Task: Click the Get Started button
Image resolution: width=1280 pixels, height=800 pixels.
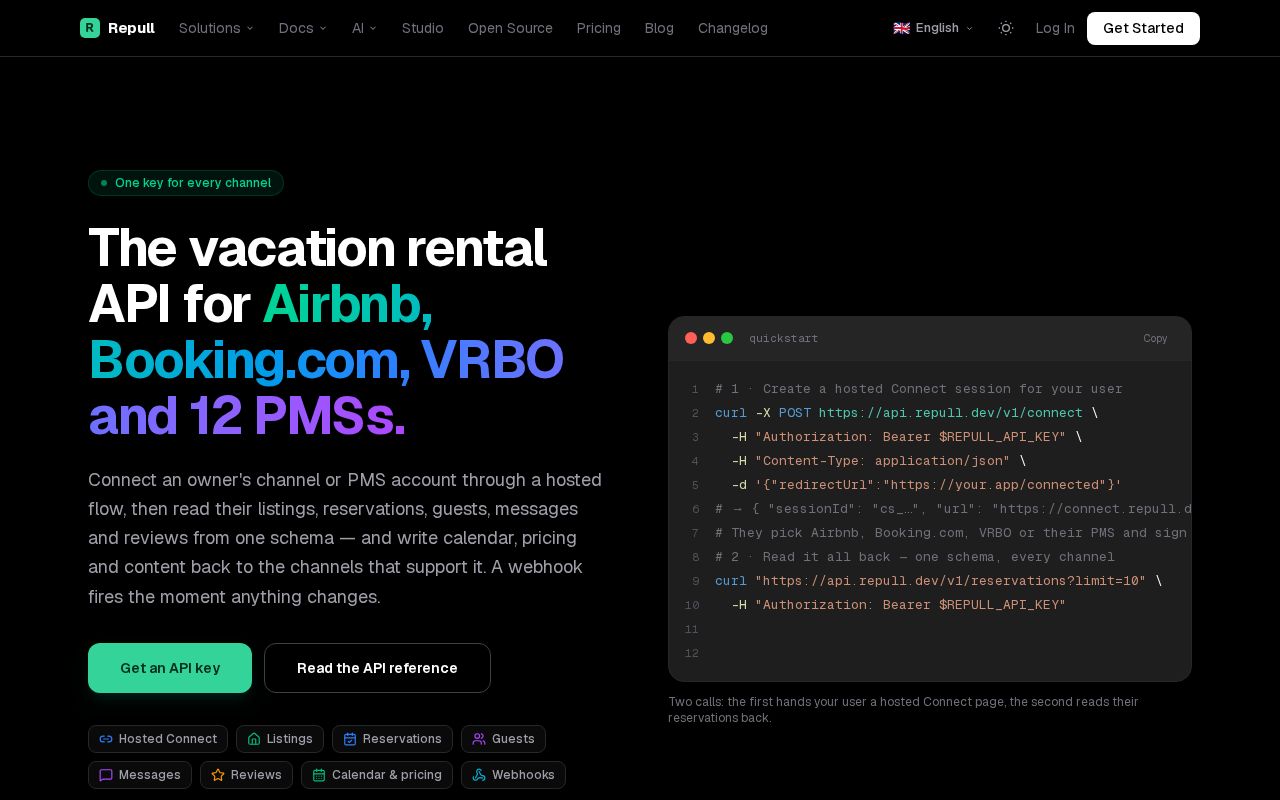Action: 1143,28
